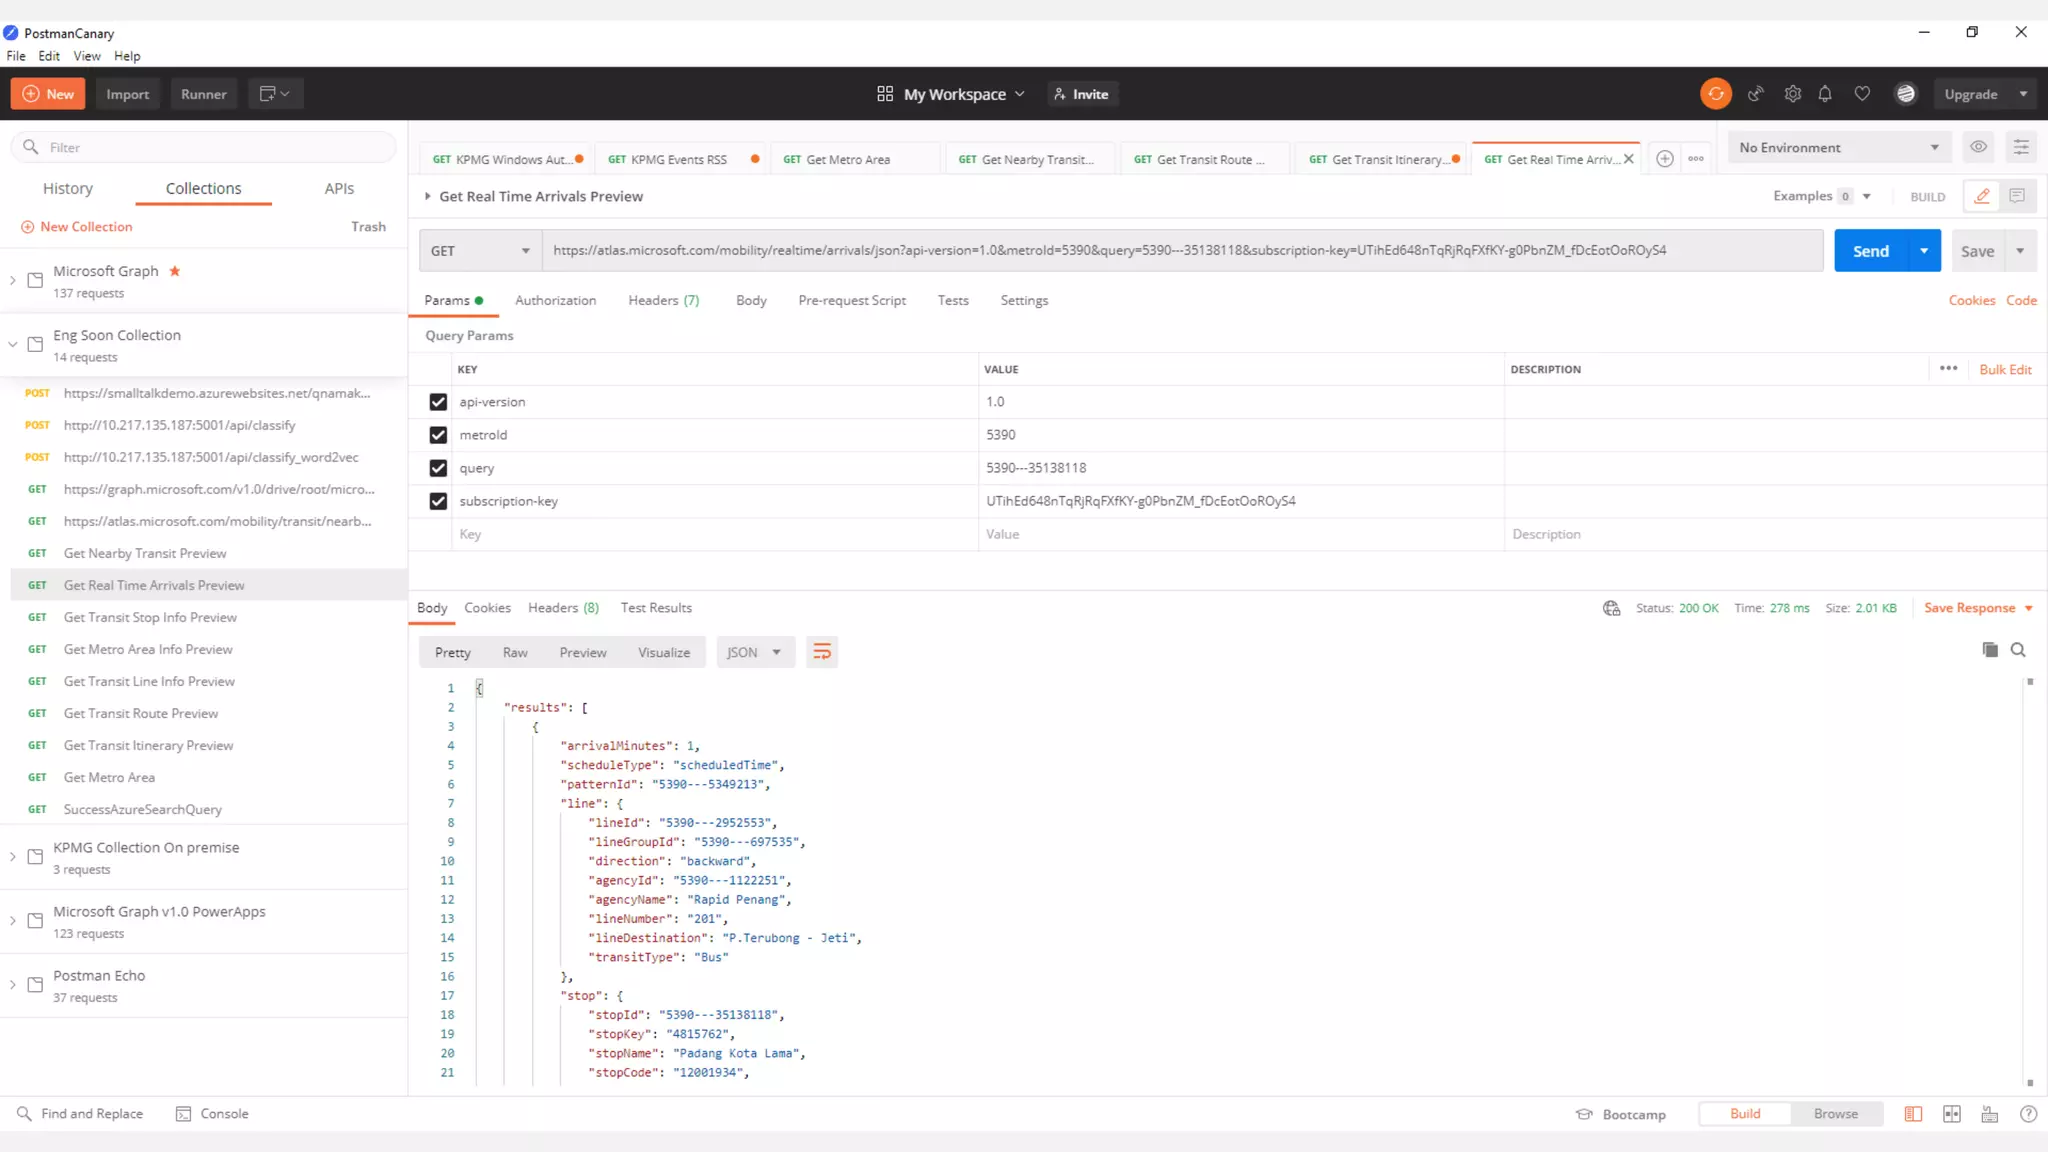
Task: Click the Send button
Action: pyautogui.click(x=1870, y=251)
